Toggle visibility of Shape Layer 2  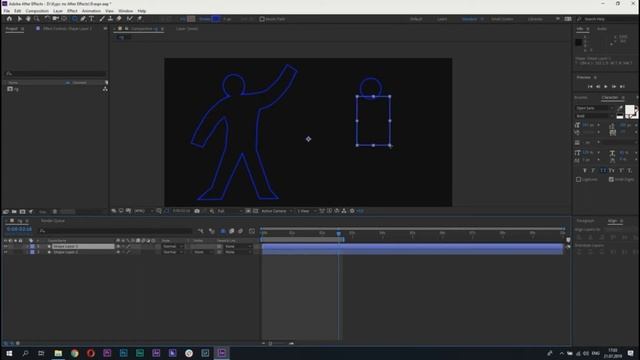click(5, 252)
